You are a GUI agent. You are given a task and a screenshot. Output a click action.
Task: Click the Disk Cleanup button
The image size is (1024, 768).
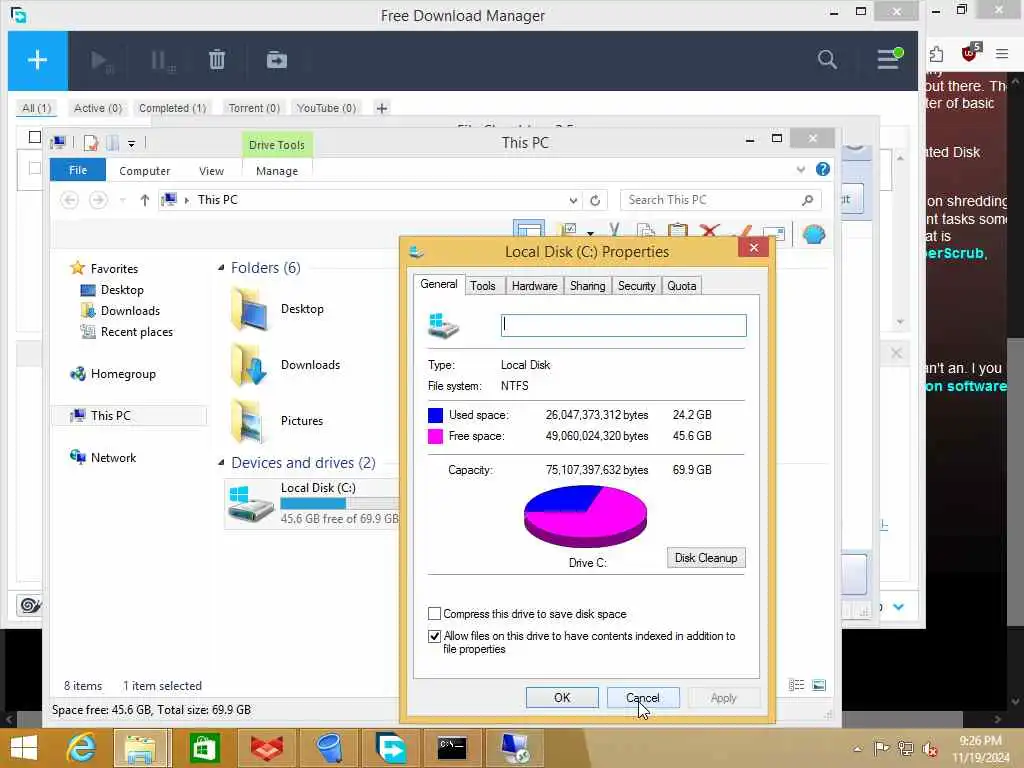pyautogui.click(x=706, y=557)
